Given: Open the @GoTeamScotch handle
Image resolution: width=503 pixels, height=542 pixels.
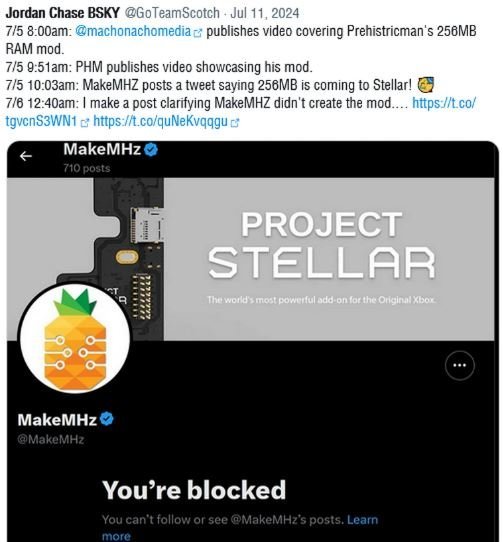Looking at the screenshot, I should point(172,13).
